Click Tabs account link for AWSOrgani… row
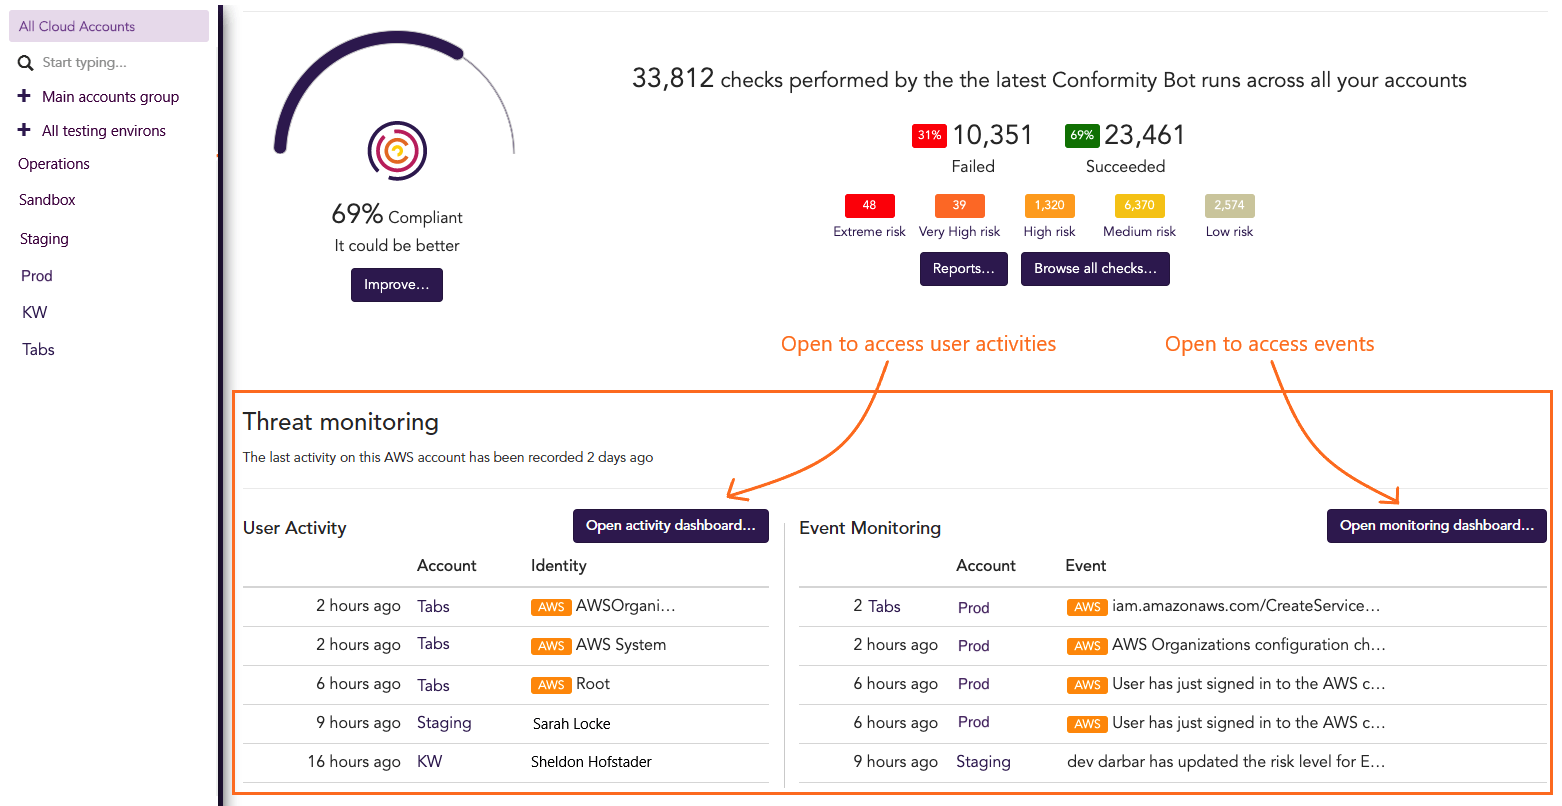 coord(433,607)
